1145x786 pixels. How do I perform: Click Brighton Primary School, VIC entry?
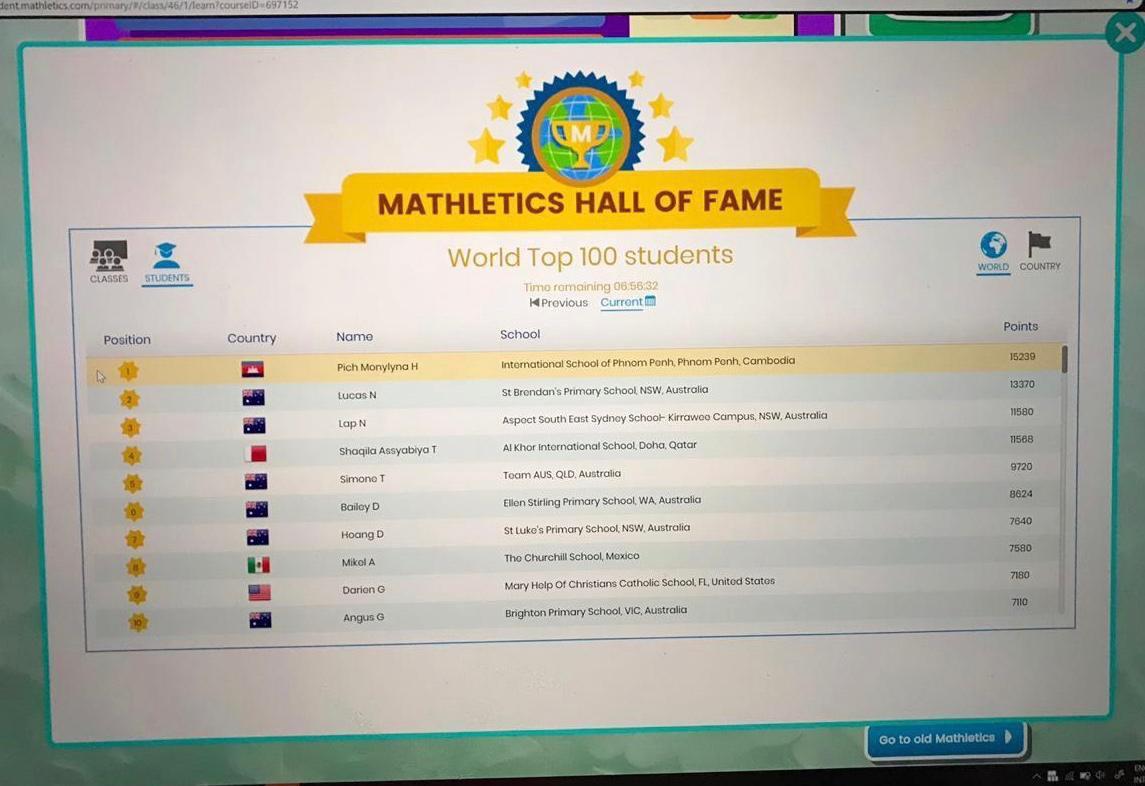coord(596,611)
